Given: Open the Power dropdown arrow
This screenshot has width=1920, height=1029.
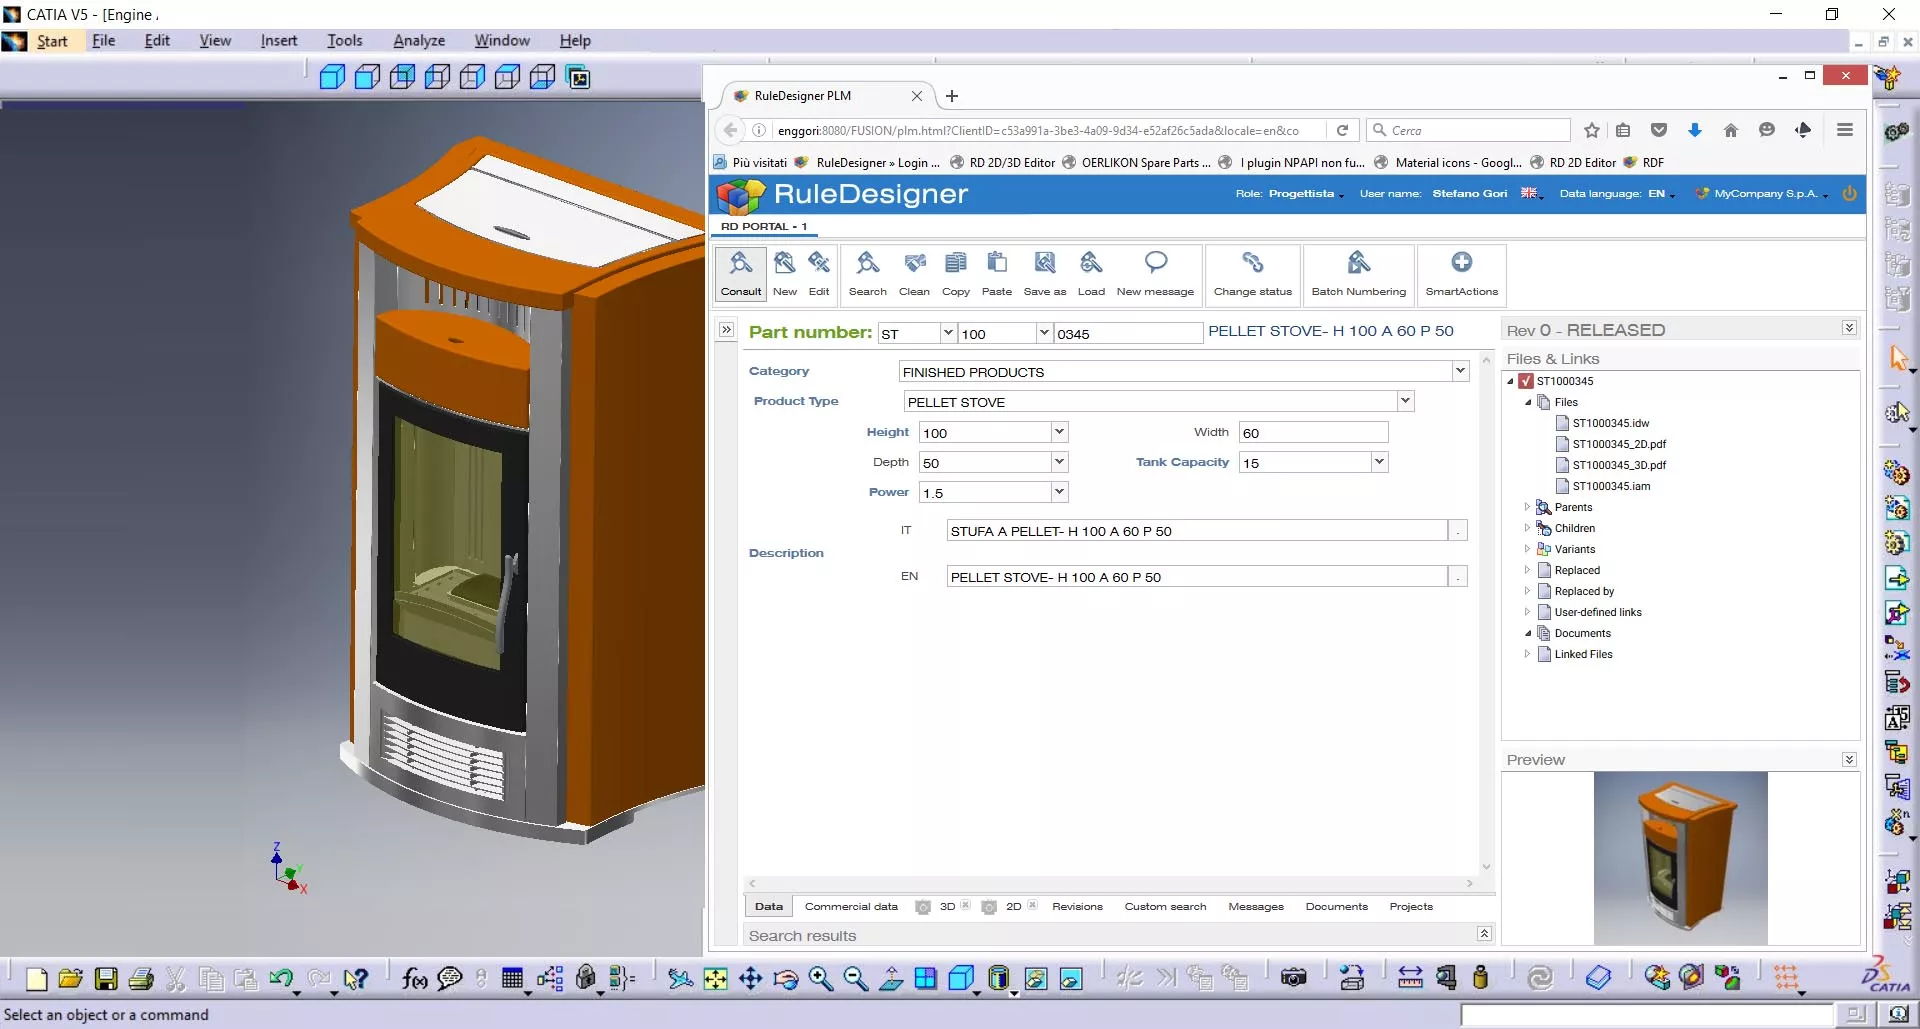Looking at the screenshot, I should (1059, 492).
